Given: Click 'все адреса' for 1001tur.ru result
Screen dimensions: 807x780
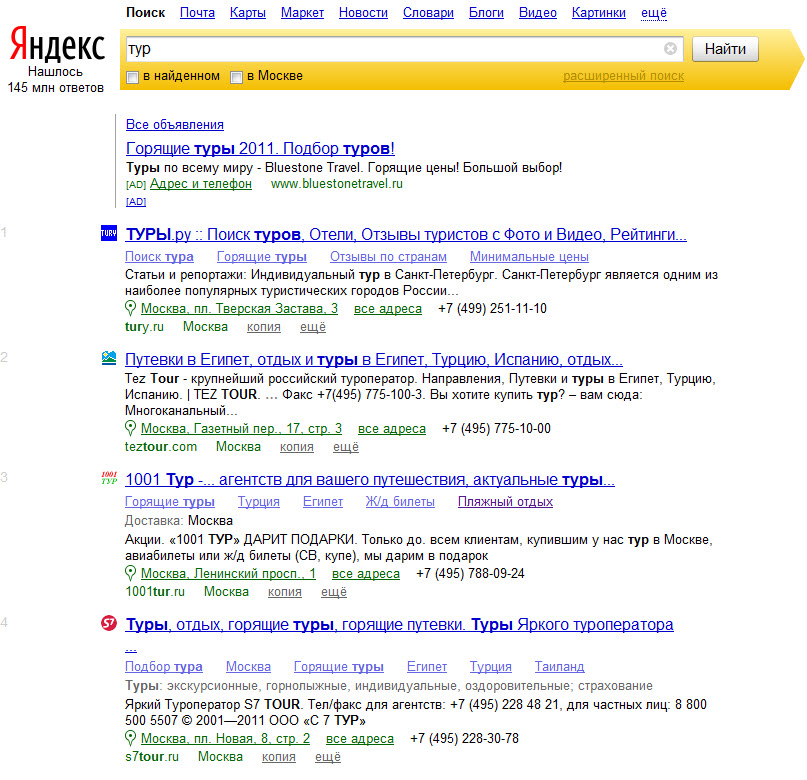Looking at the screenshot, I should tap(366, 574).
